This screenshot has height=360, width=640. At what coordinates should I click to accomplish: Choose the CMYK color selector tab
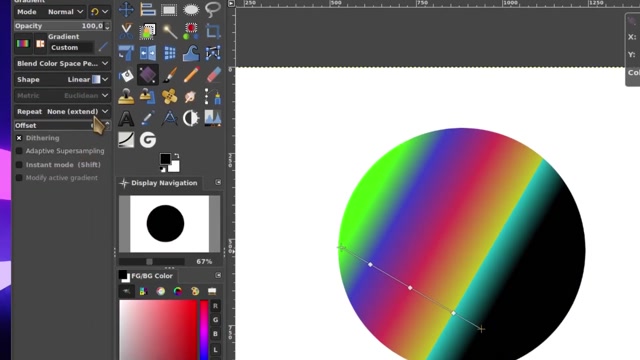pos(143,291)
